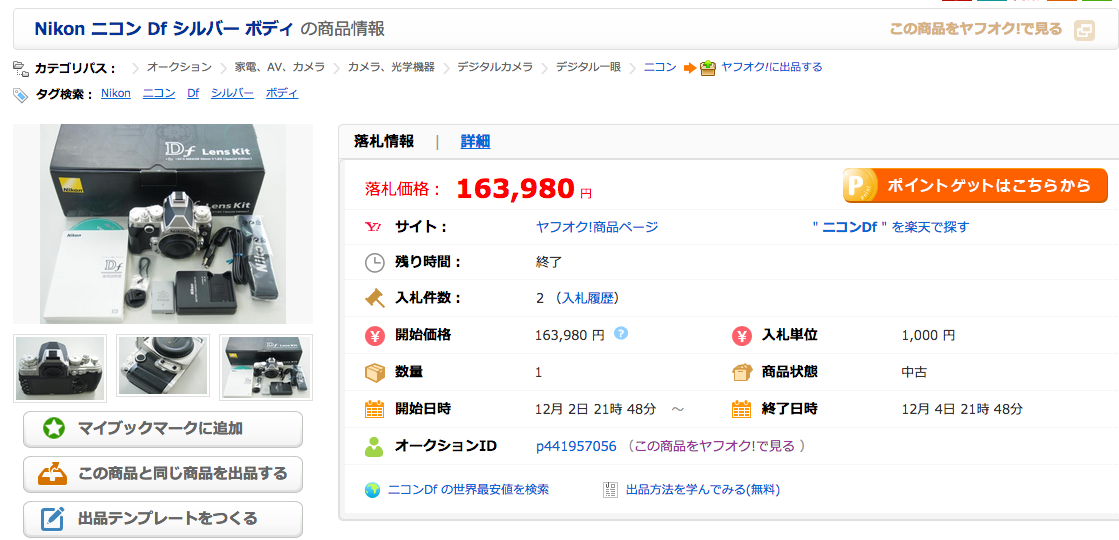Open the 詳細 tab
1119x540 pixels.
[475, 141]
